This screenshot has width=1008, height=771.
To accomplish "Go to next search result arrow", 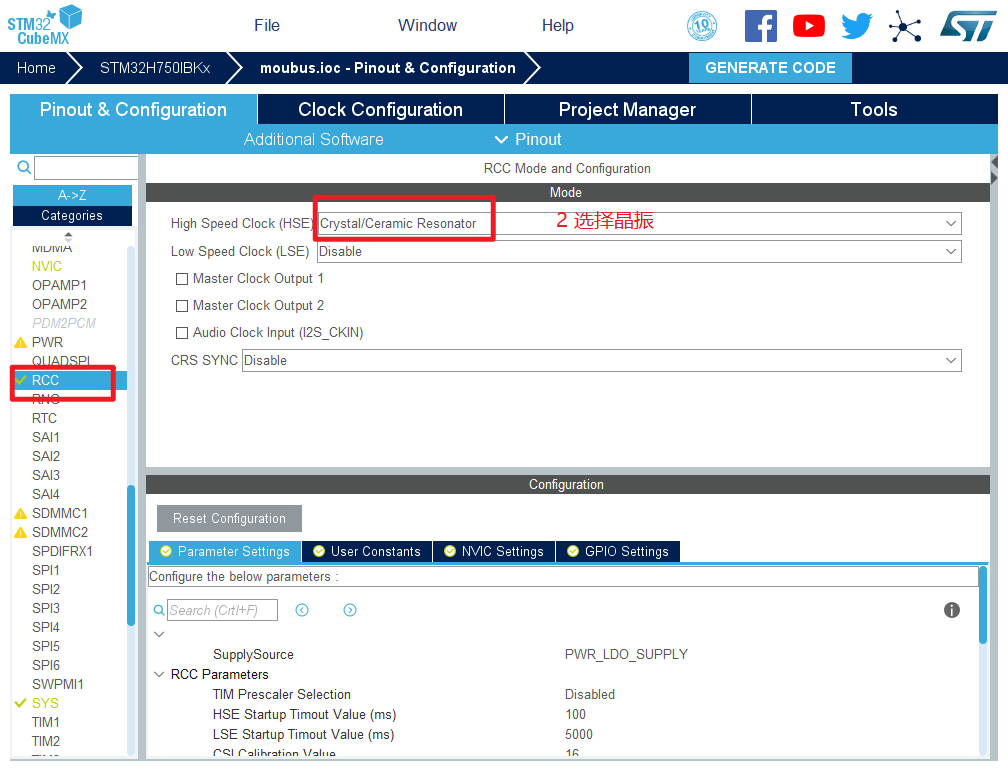I will (x=350, y=610).
